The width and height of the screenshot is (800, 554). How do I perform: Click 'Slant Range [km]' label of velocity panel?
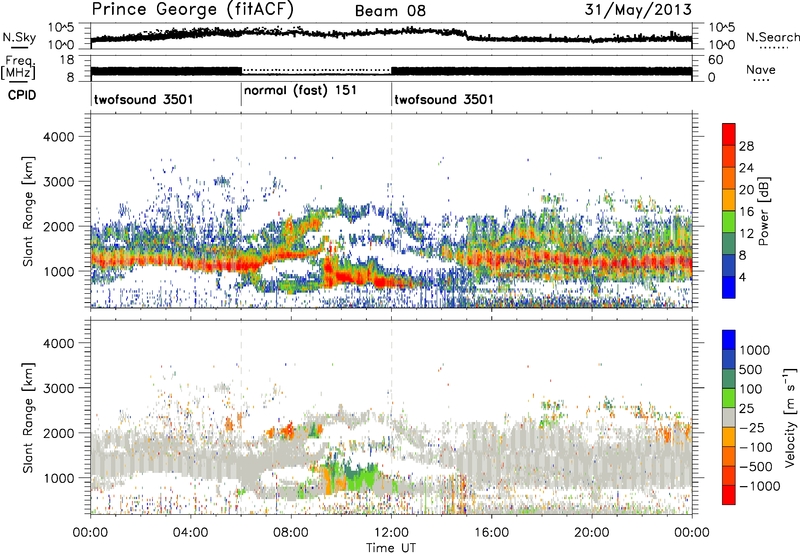coord(28,418)
